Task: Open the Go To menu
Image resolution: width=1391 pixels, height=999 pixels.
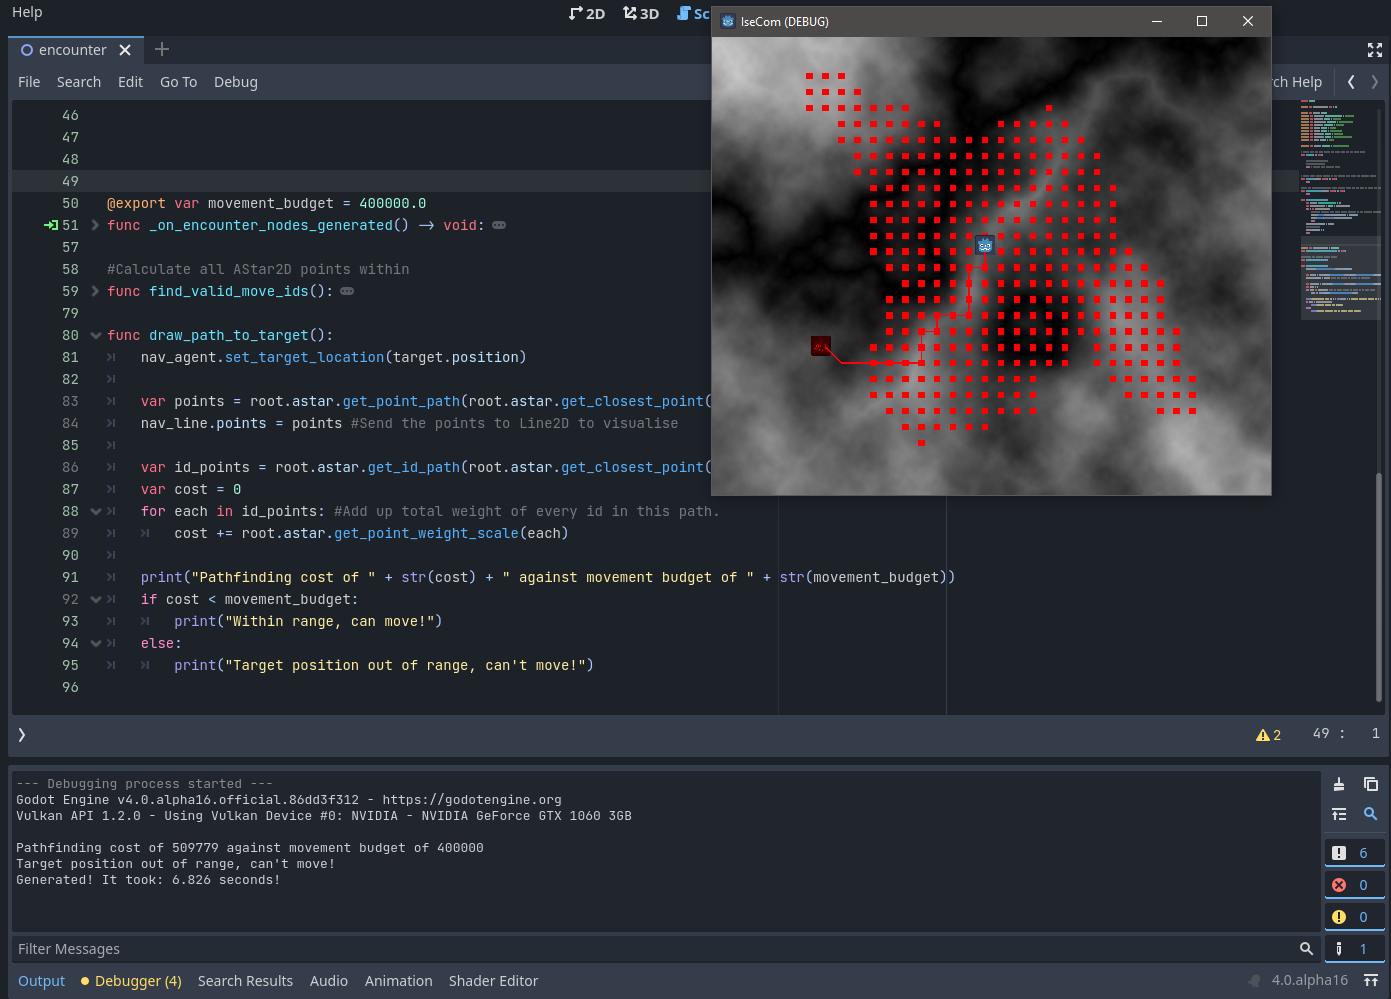Action: 179,82
